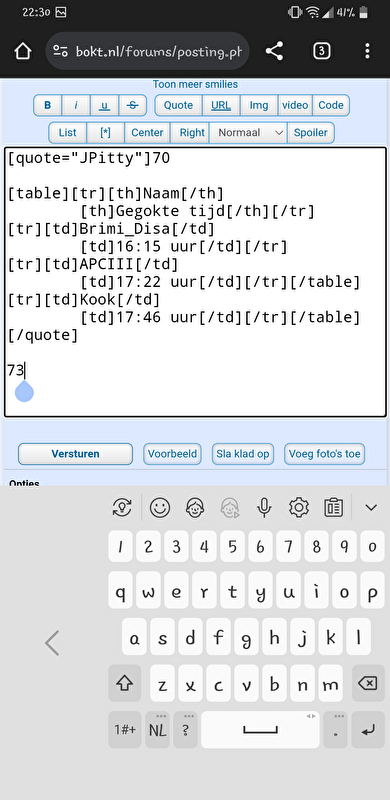Insert a Quote tag
The image size is (390, 800).
point(178,105)
